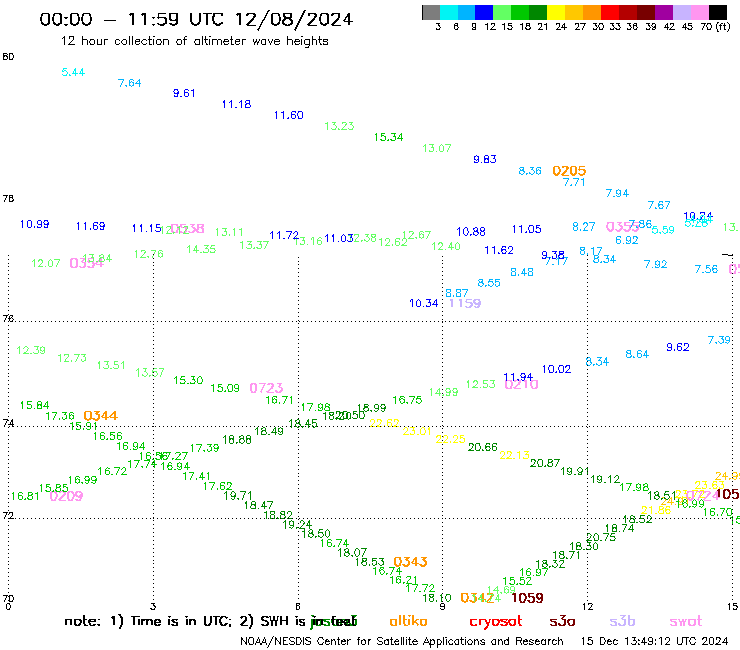Click the timestamp '15 Dec 13:49:12 UTC 2024'
Viewport: 740px width, 650px height.
[x=654, y=641]
